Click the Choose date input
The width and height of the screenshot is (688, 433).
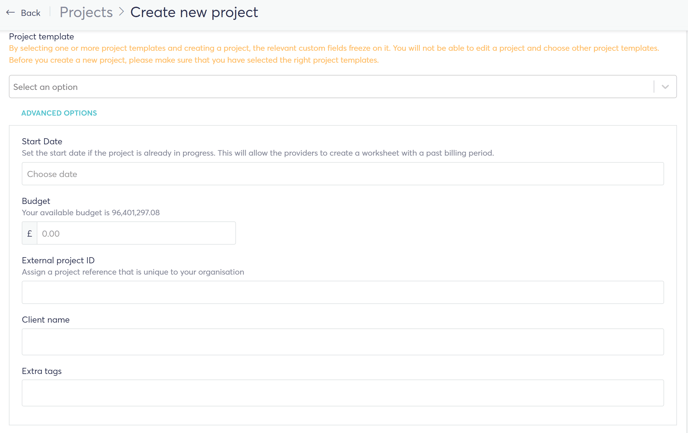(x=343, y=174)
